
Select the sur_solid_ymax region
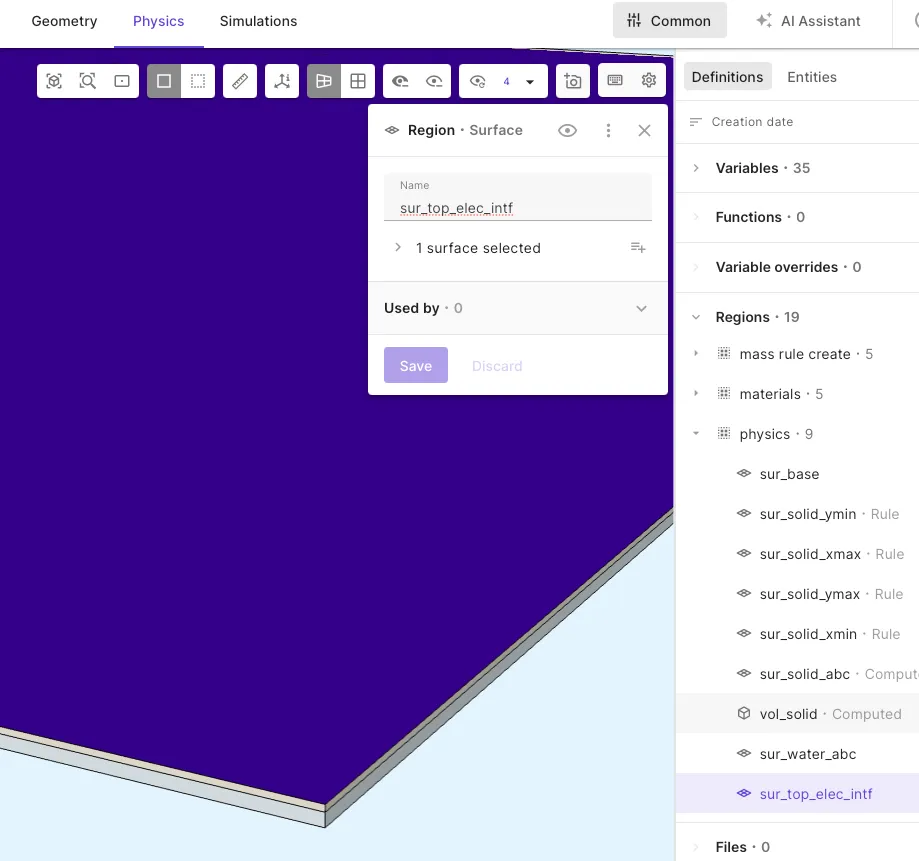pyautogui.click(x=797, y=594)
